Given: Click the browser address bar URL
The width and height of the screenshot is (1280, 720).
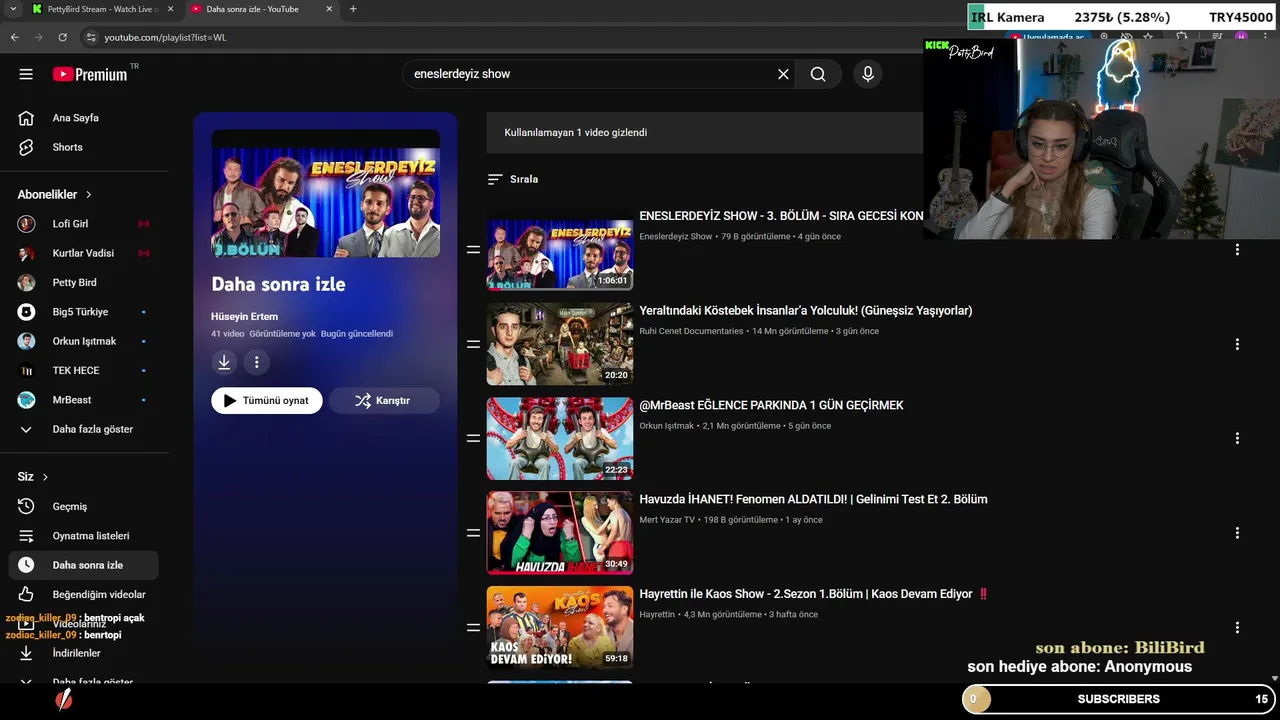Looking at the screenshot, I should click(165, 37).
